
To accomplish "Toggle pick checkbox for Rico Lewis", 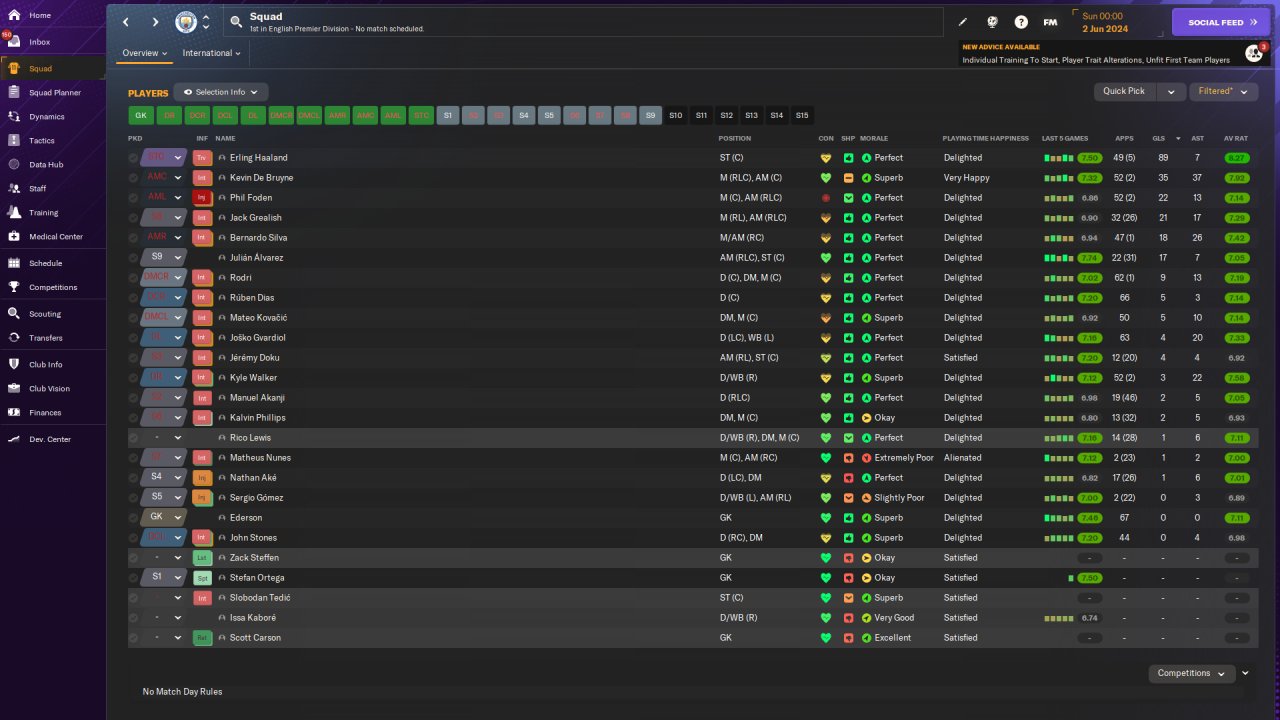I will click(134, 438).
